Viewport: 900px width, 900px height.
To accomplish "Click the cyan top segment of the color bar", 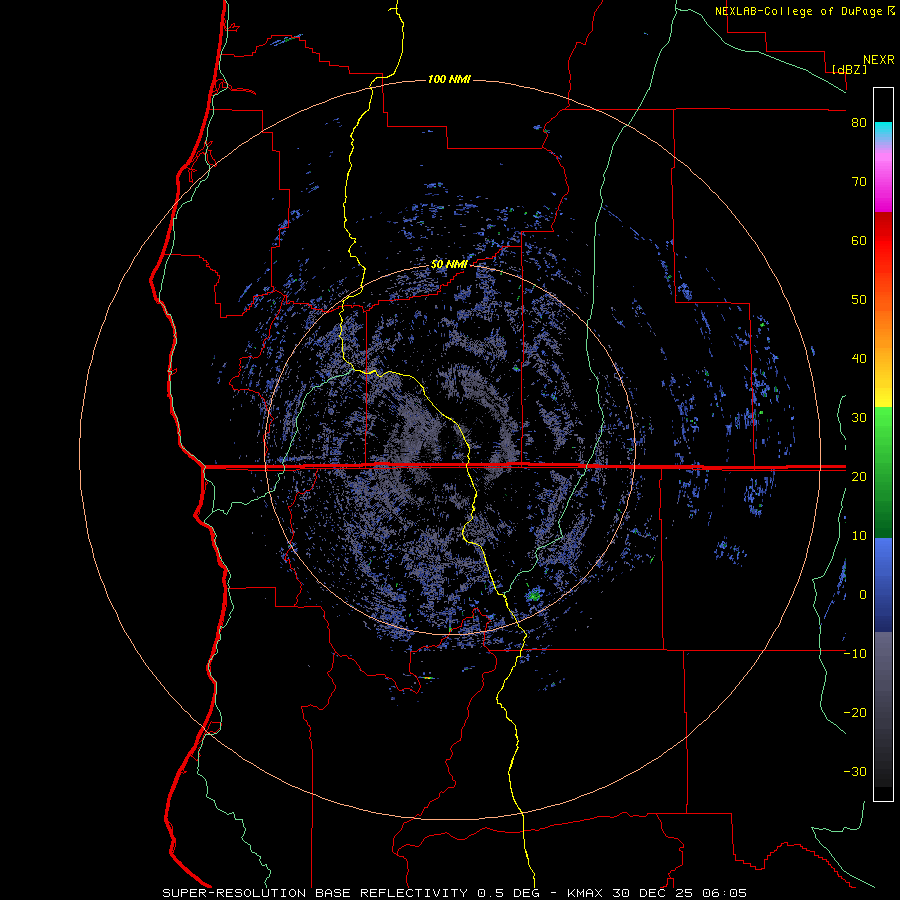I will coord(883,132).
